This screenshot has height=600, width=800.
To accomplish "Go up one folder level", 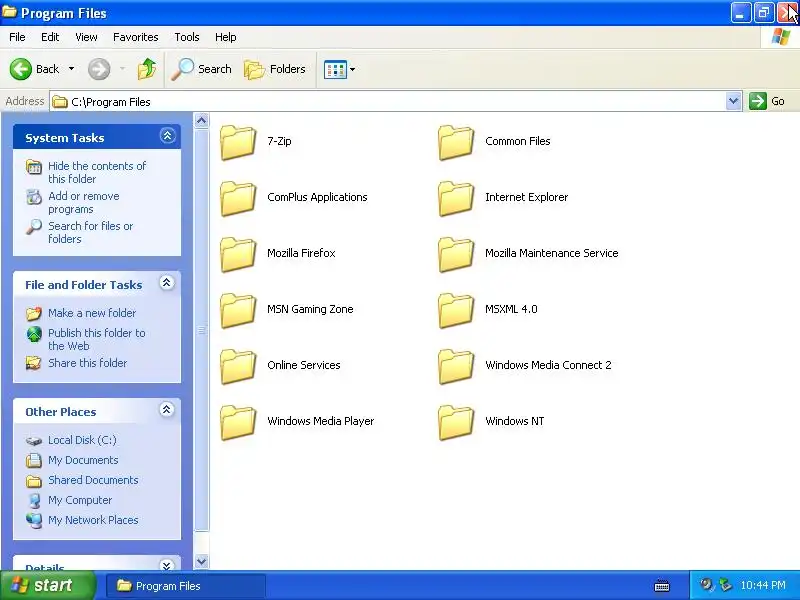I will [x=147, y=69].
